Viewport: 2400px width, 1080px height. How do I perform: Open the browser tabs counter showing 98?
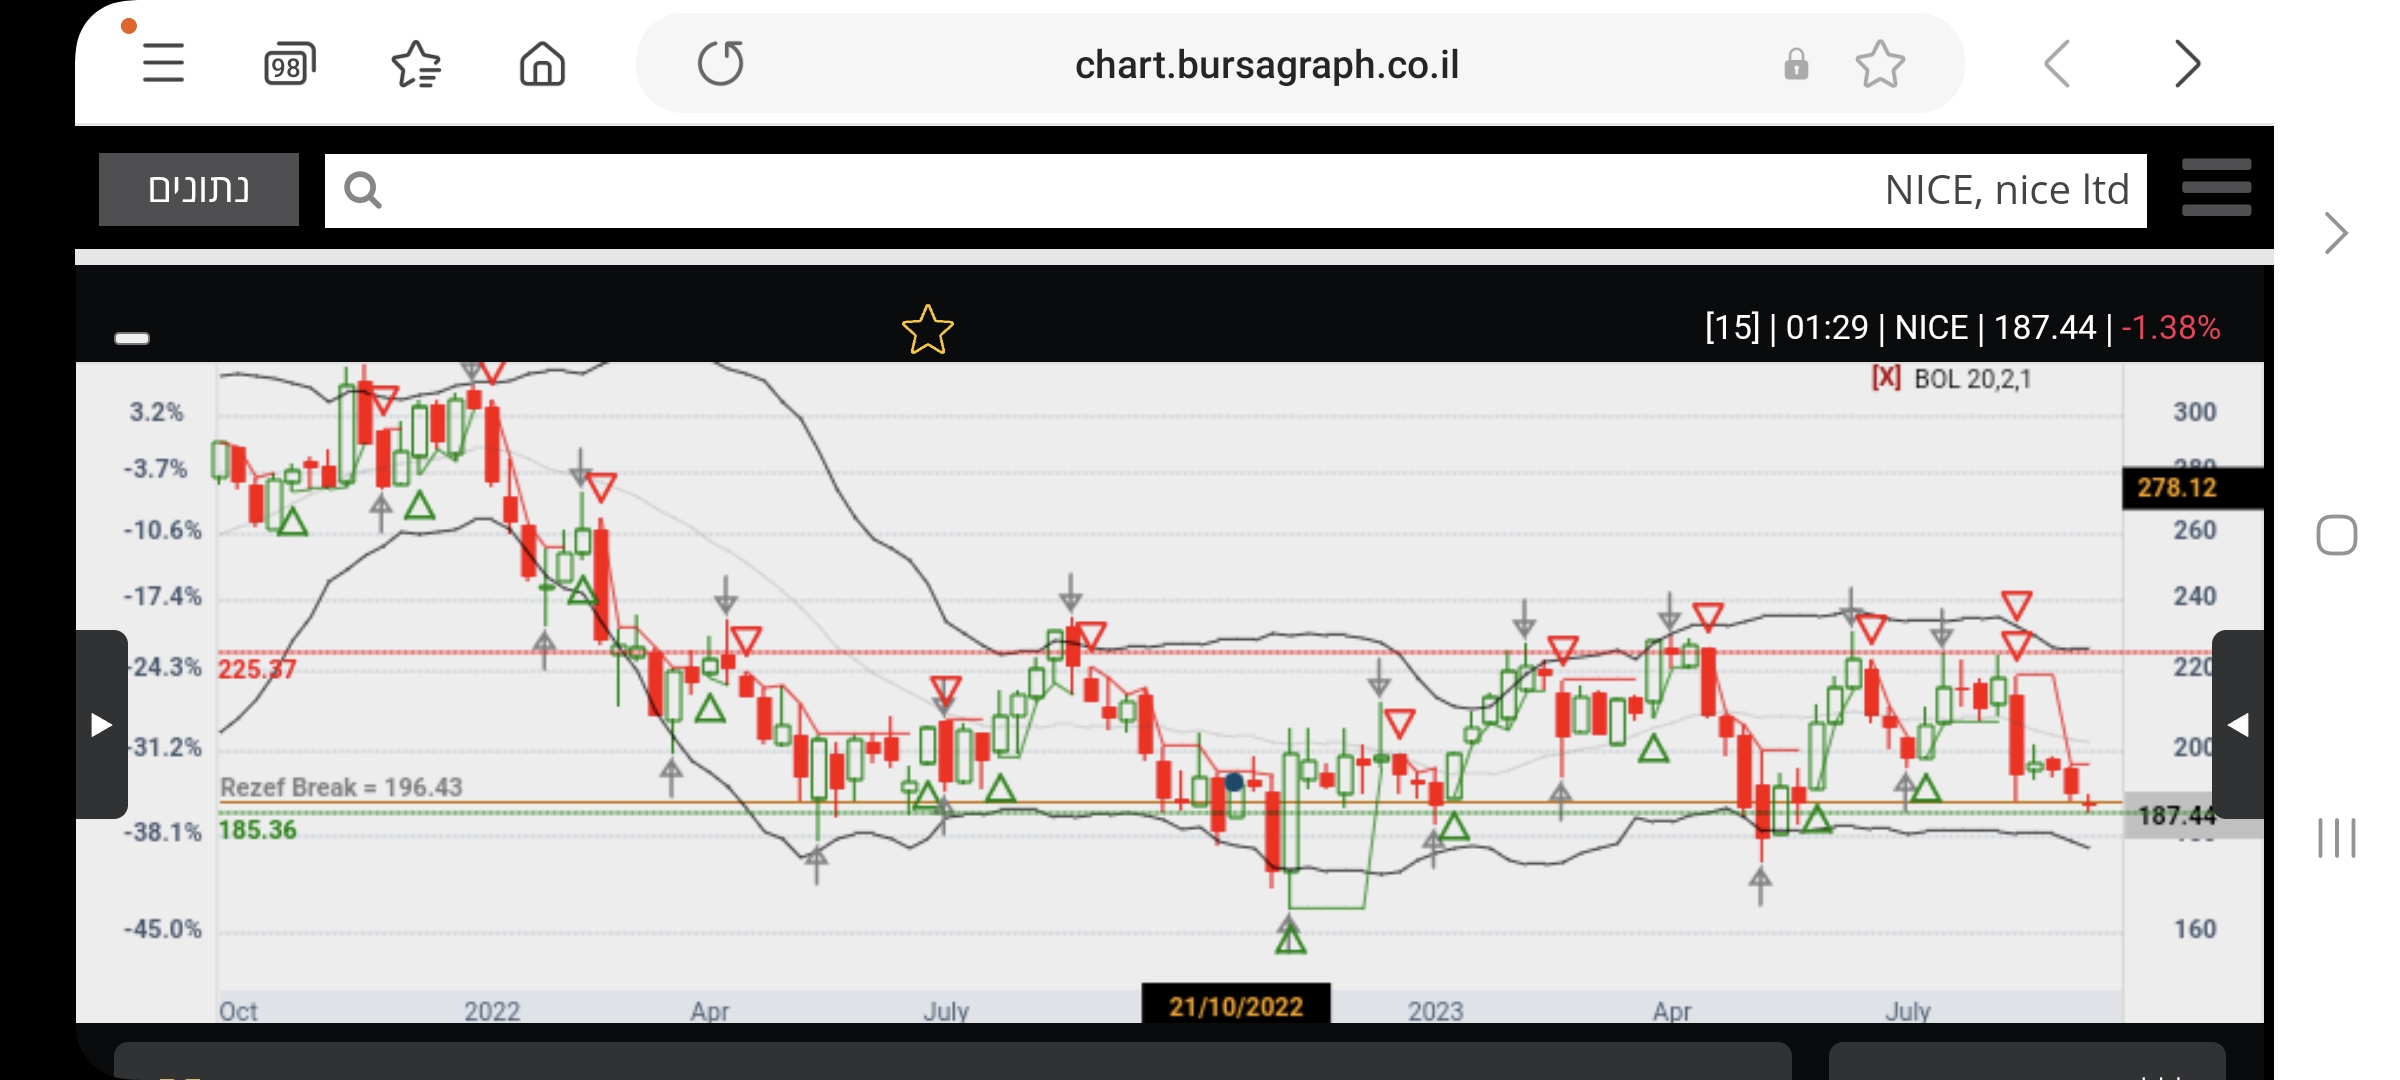coord(289,65)
